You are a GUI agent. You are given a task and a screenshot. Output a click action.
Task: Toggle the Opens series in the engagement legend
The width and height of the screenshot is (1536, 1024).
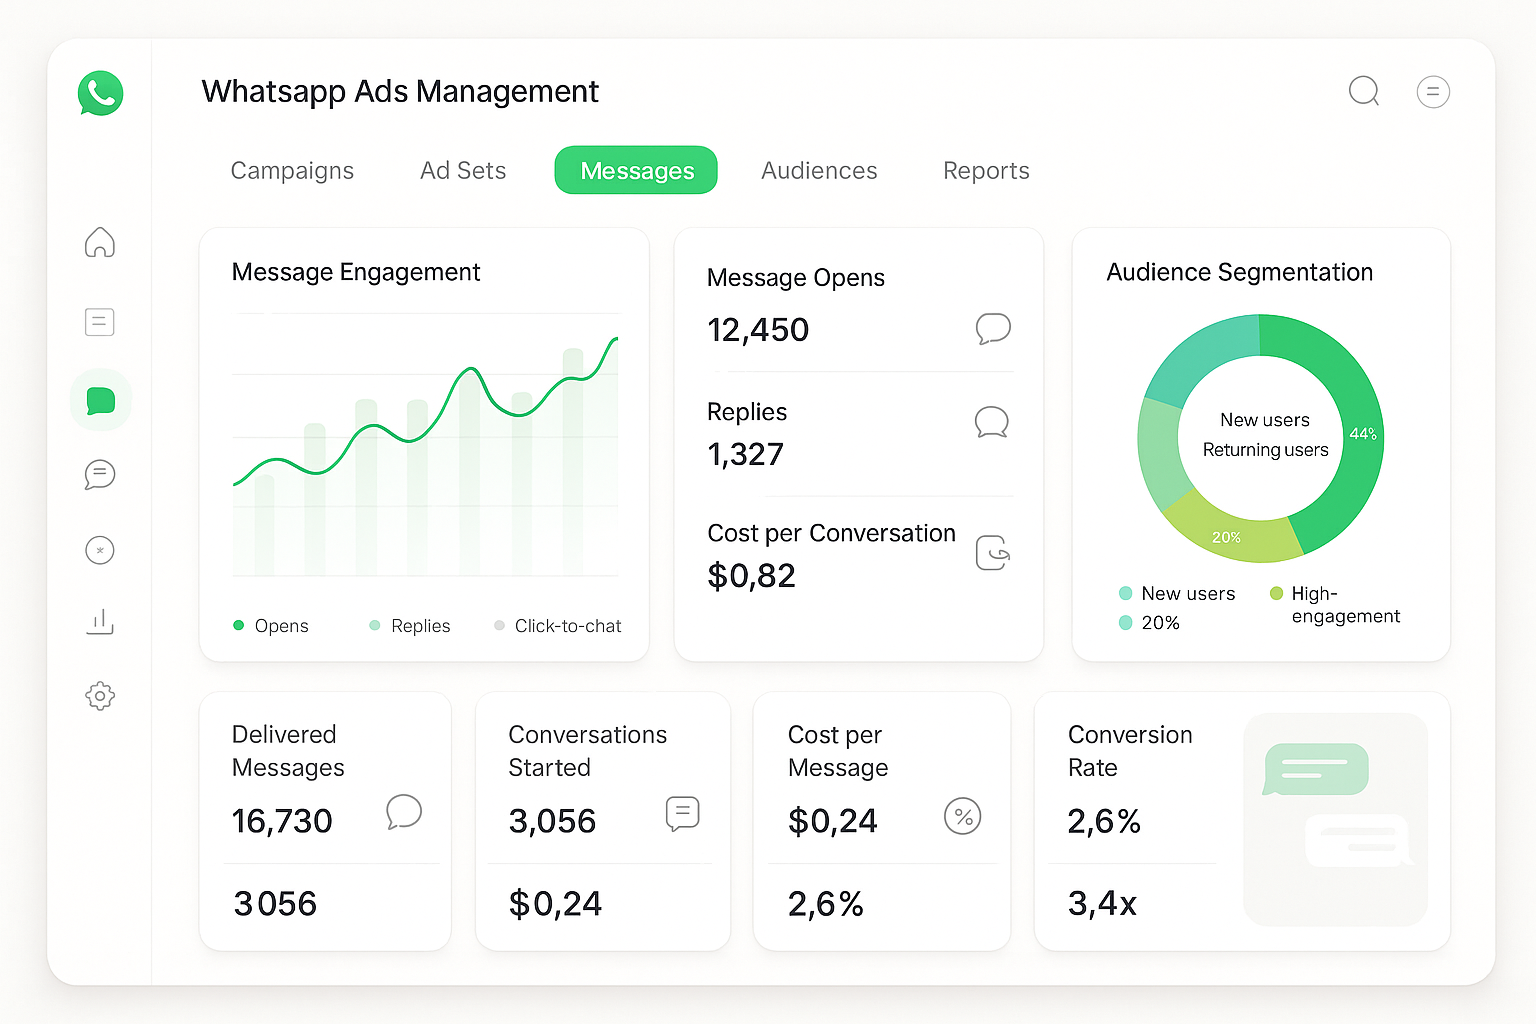[270, 625]
